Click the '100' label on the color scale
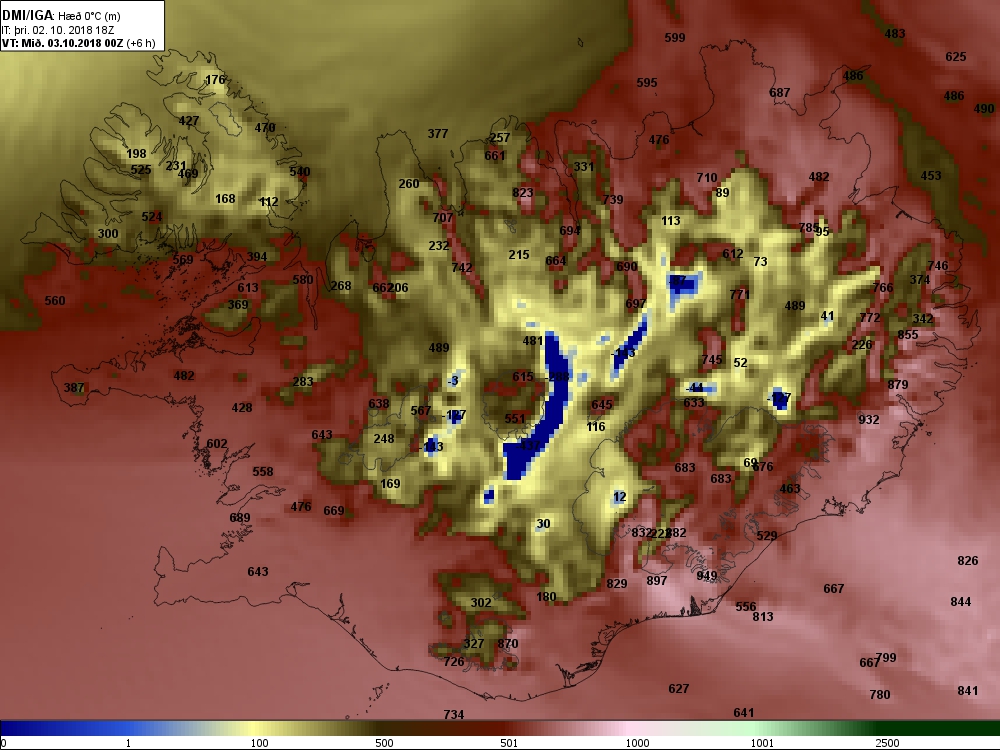Viewport: 1000px width, 750px height. (x=260, y=743)
